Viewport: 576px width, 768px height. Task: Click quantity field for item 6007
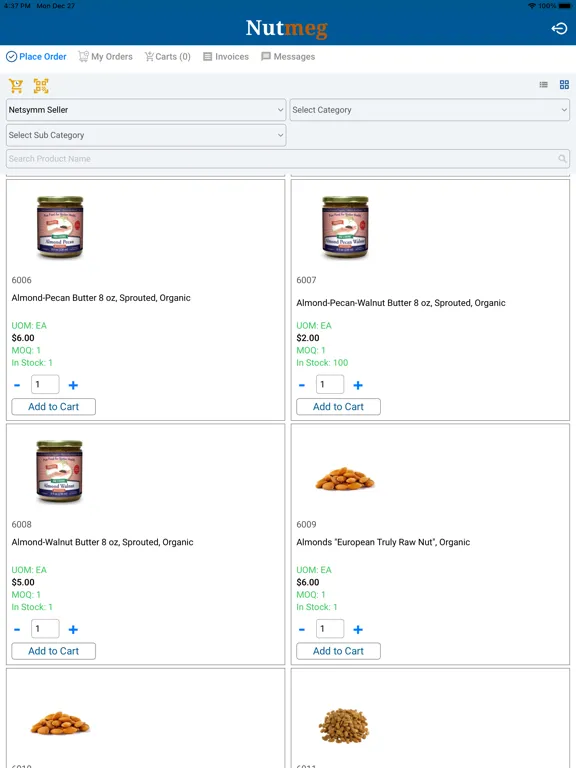point(330,384)
